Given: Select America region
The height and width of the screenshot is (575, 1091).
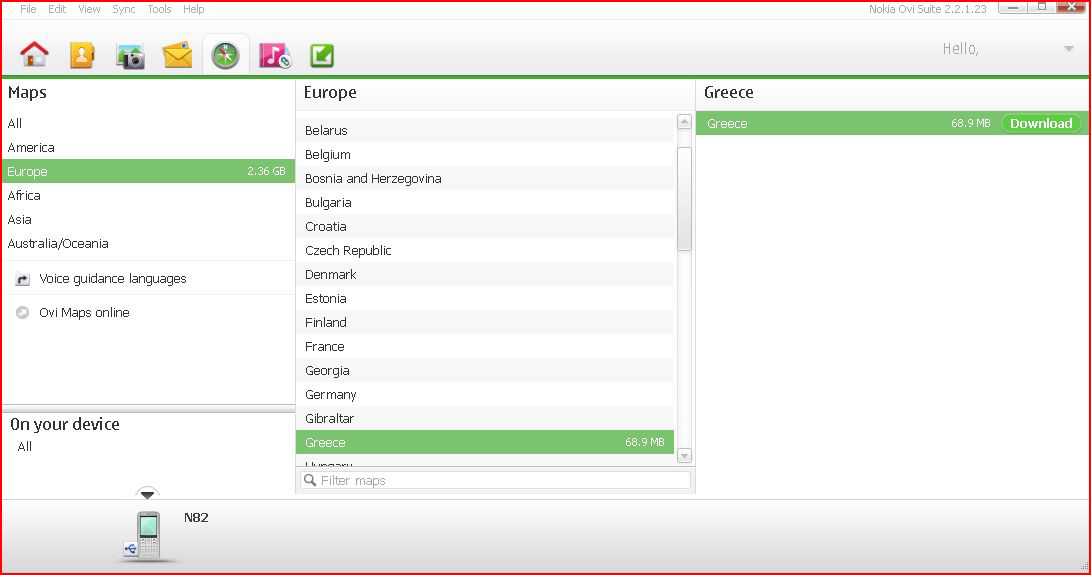Looking at the screenshot, I should click(x=148, y=148).
